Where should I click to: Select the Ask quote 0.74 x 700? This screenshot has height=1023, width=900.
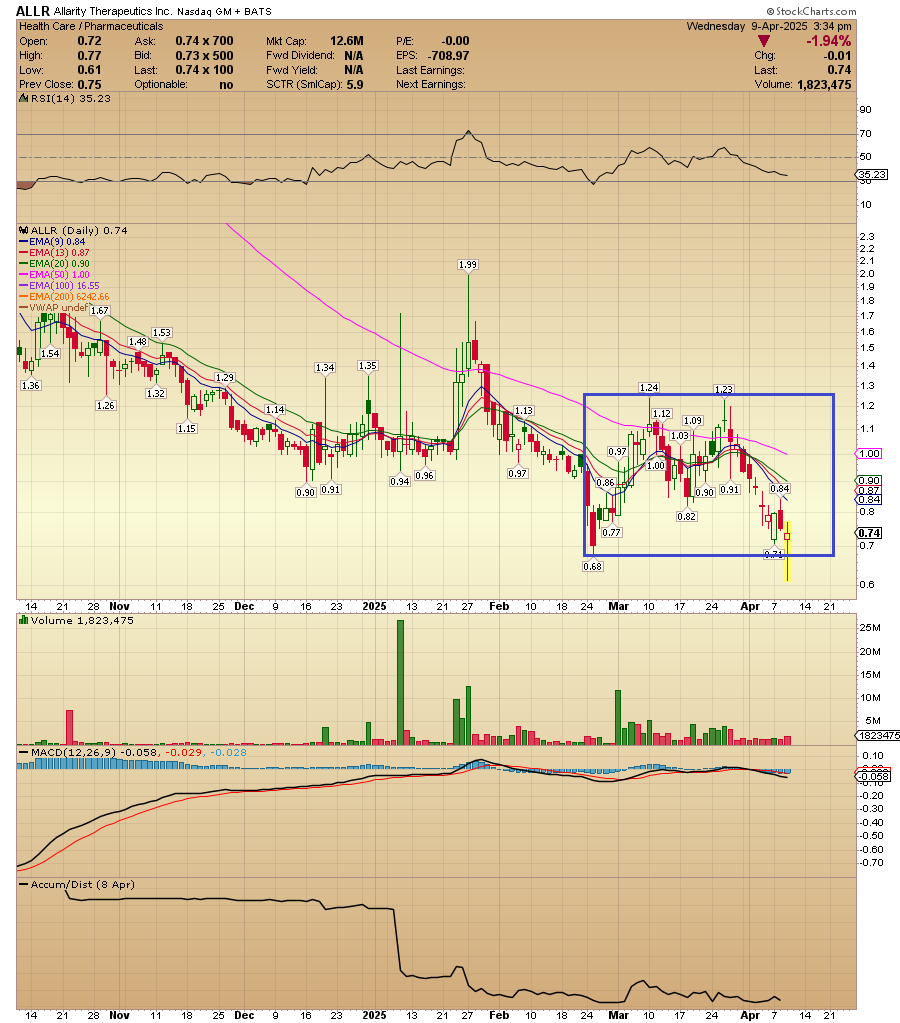204,41
